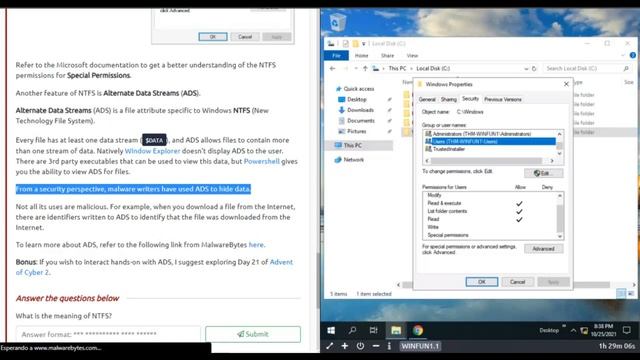
Task: Open the Powershell link in article
Action: tap(262, 161)
